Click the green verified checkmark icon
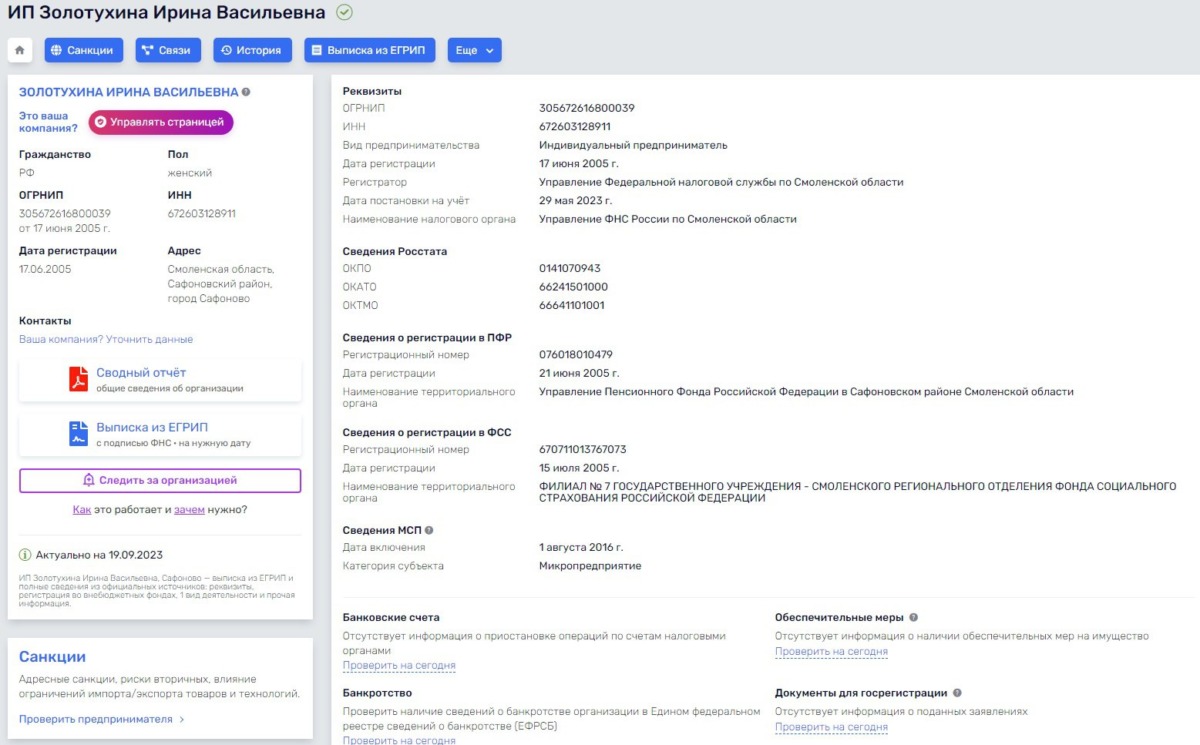 [x=344, y=13]
